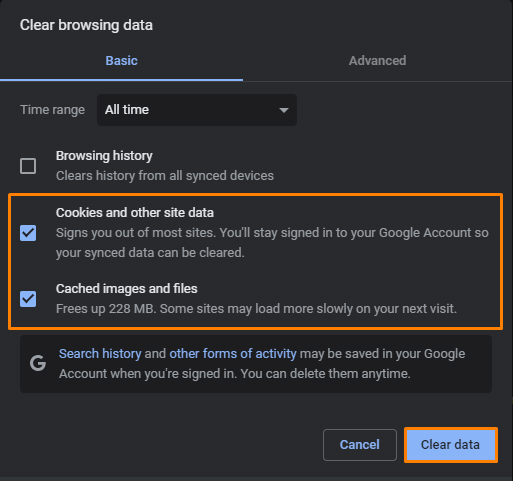Click the Frees up 228 MB description
This screenshot has width=513, height=481.
pyautogui.click(x=256, y=309)
